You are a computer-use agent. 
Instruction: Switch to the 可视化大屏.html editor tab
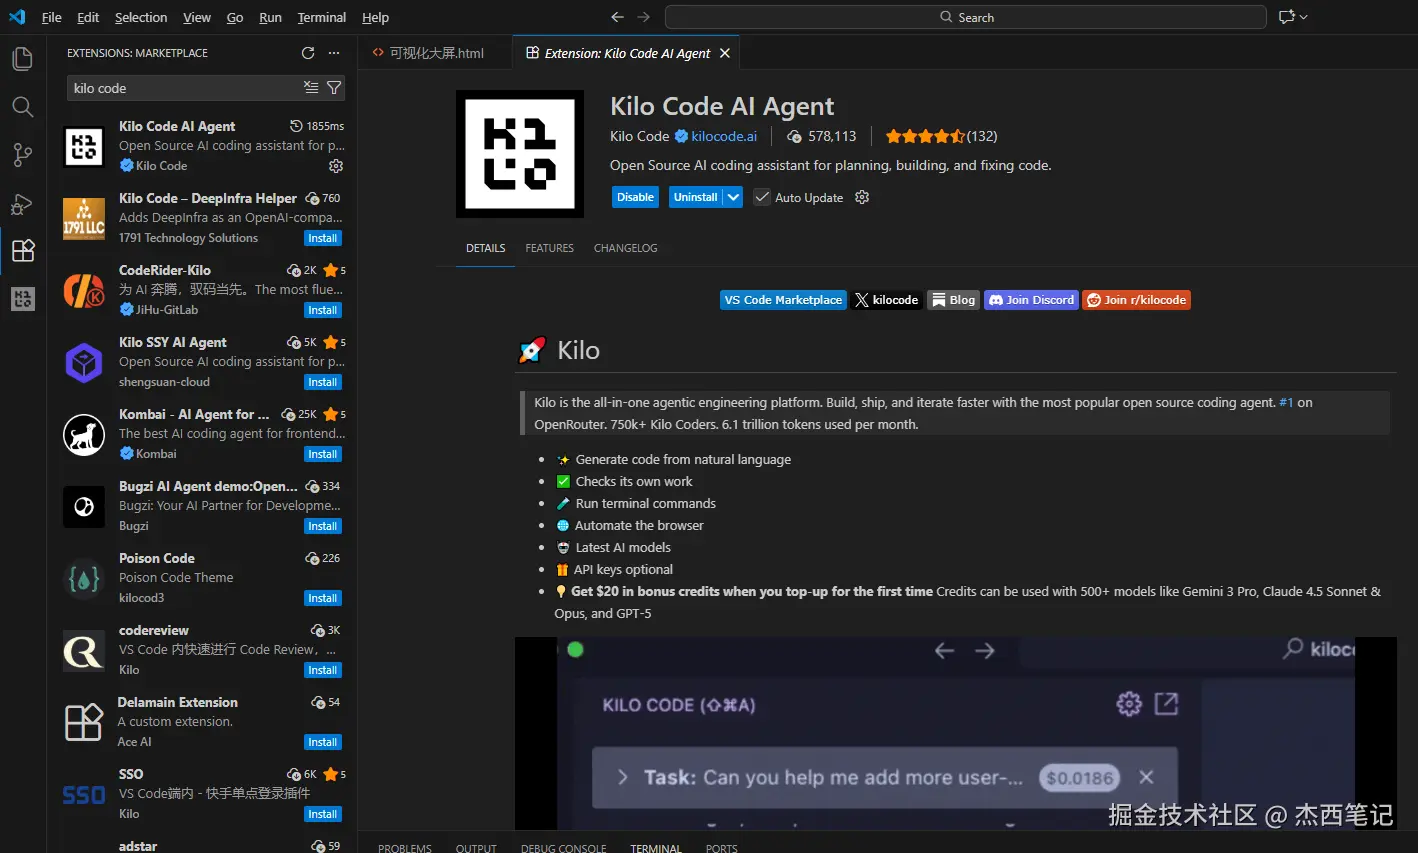[x=436, y=53]
